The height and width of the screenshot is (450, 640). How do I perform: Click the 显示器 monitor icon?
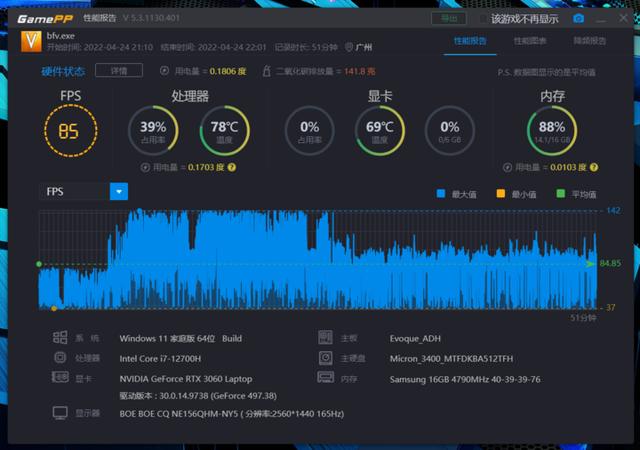60,412
